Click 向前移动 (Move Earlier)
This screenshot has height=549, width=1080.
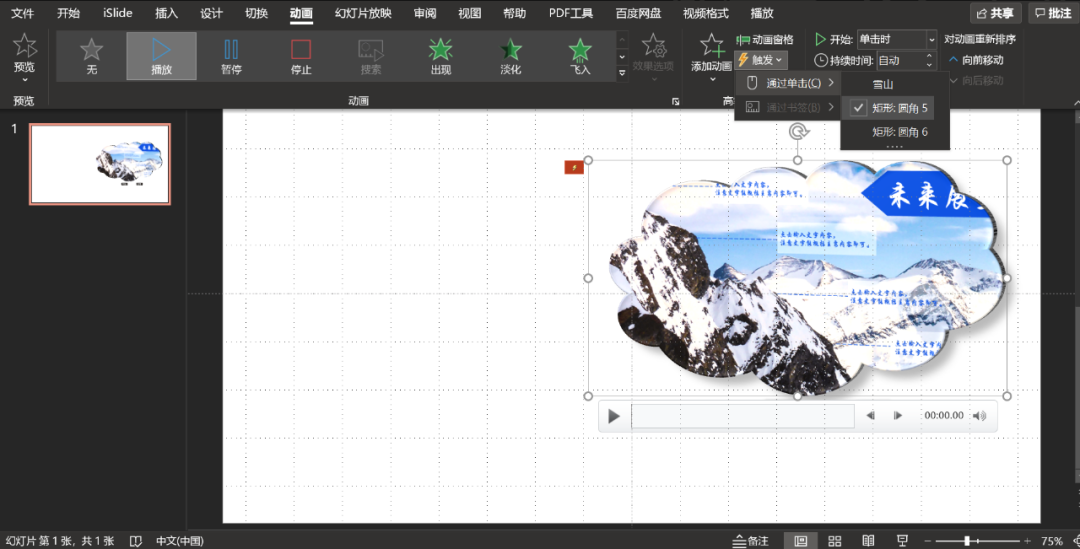click(x=976, y=61)
